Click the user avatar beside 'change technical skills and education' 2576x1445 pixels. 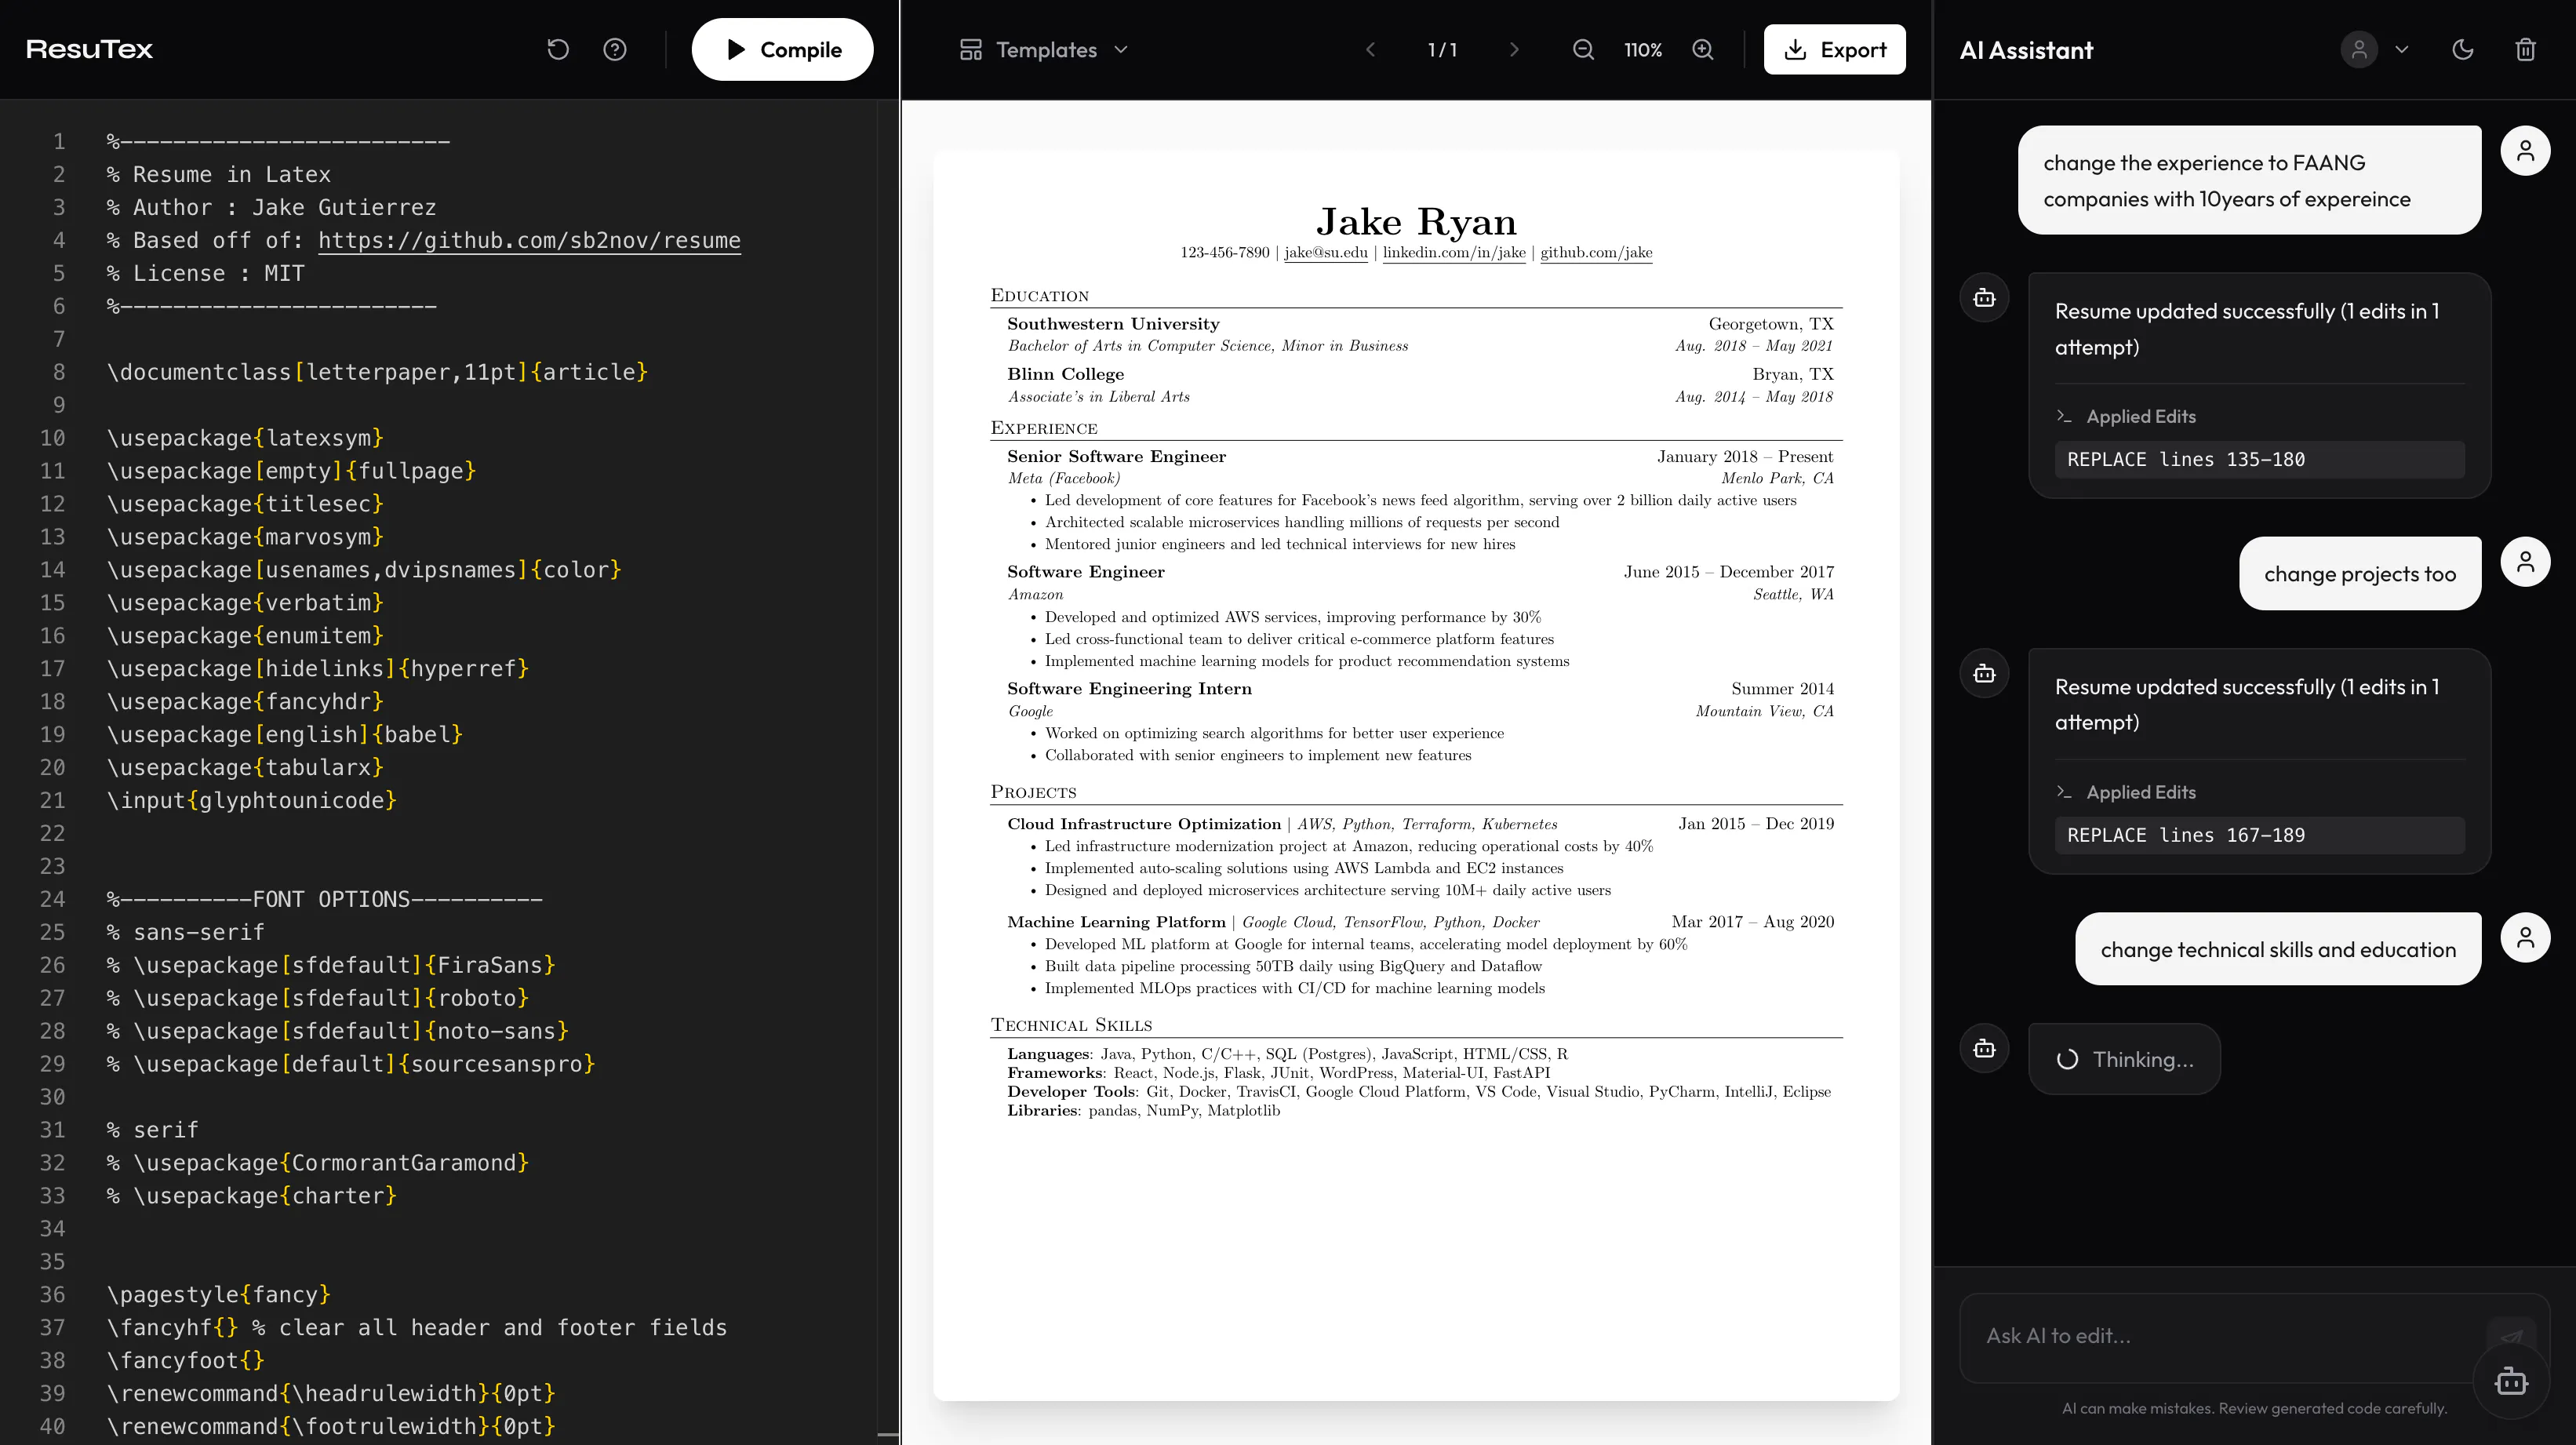[x=2525, y=938]
